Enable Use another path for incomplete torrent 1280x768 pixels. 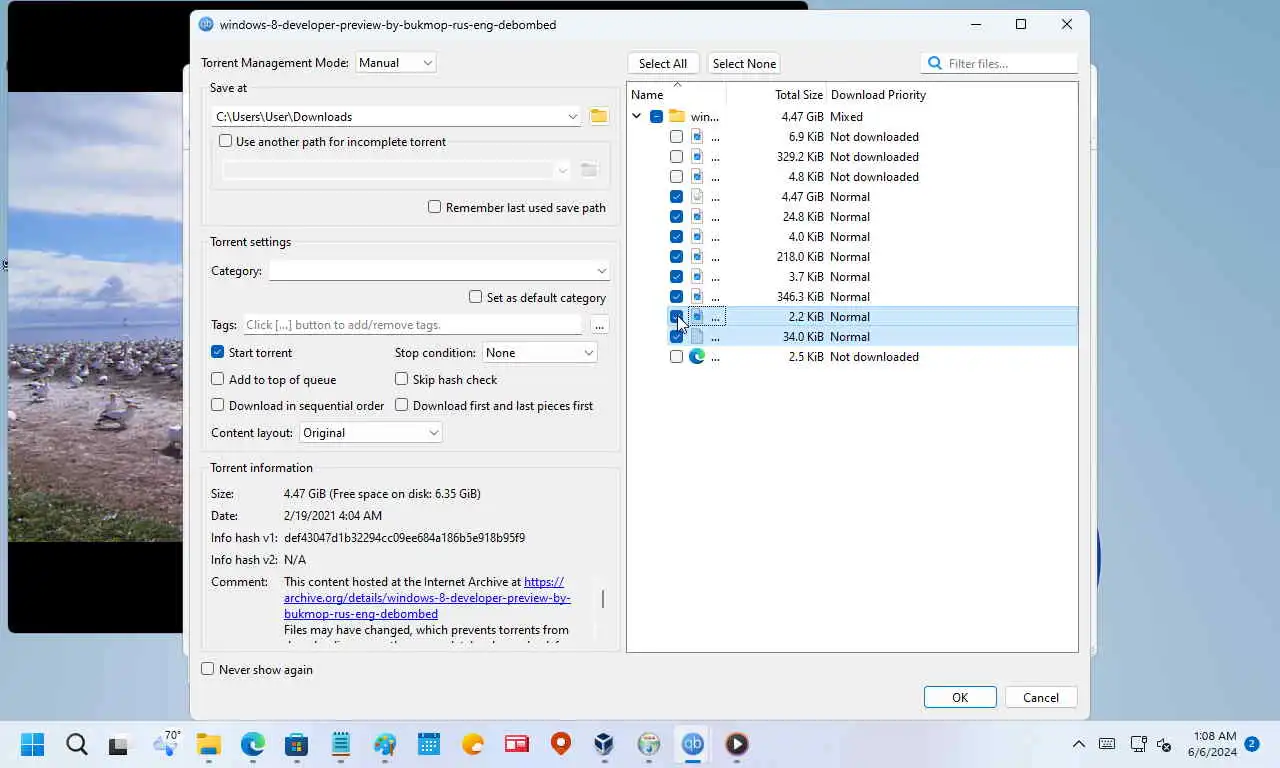226,141
